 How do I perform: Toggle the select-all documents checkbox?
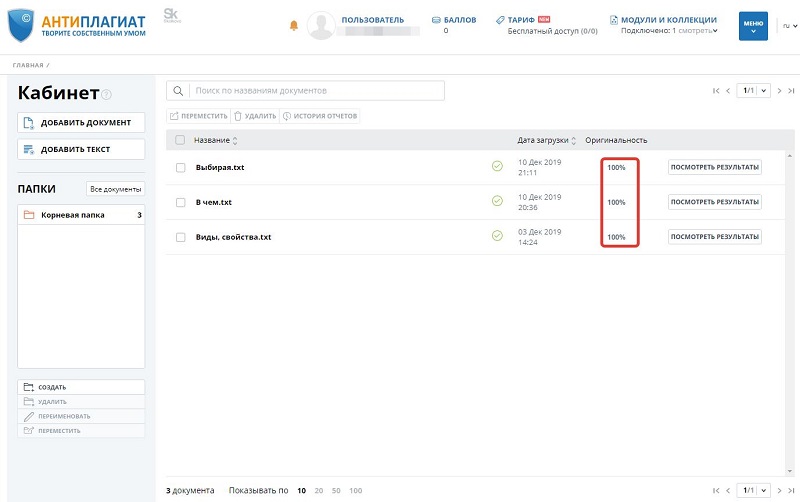coord(180,140)
